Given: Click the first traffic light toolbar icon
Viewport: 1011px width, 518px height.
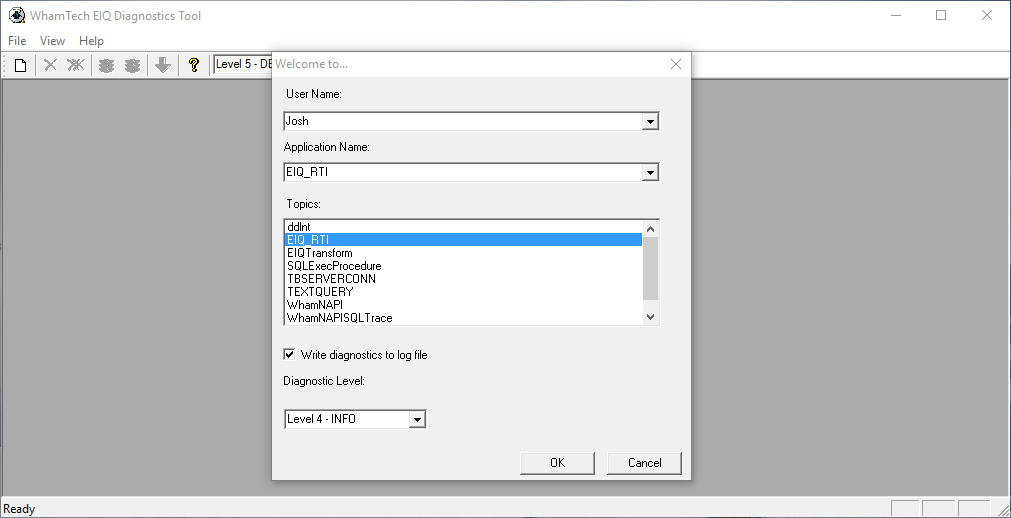Looking at the screenshot, I should (x=106, y=65).
